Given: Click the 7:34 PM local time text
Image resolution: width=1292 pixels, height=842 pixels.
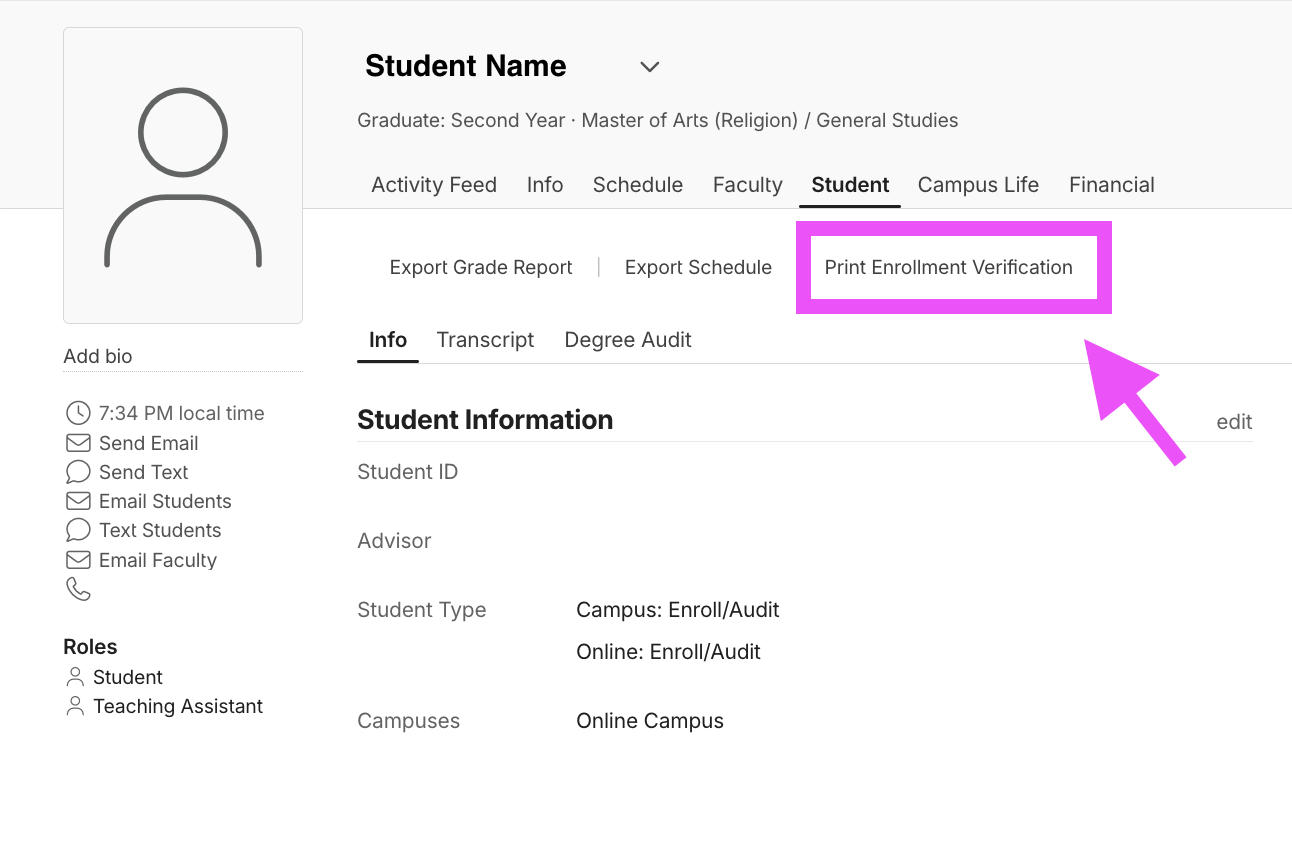Looking at the screenshot, I should [x=182, y=413].
